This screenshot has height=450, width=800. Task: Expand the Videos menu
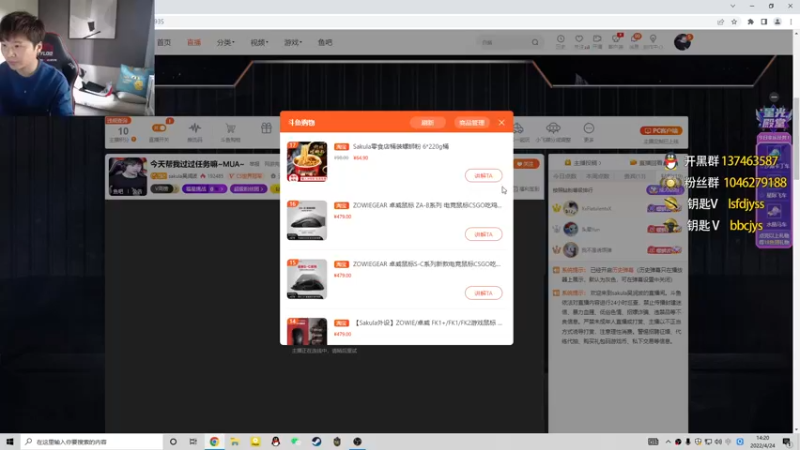(x=259, y=42)
